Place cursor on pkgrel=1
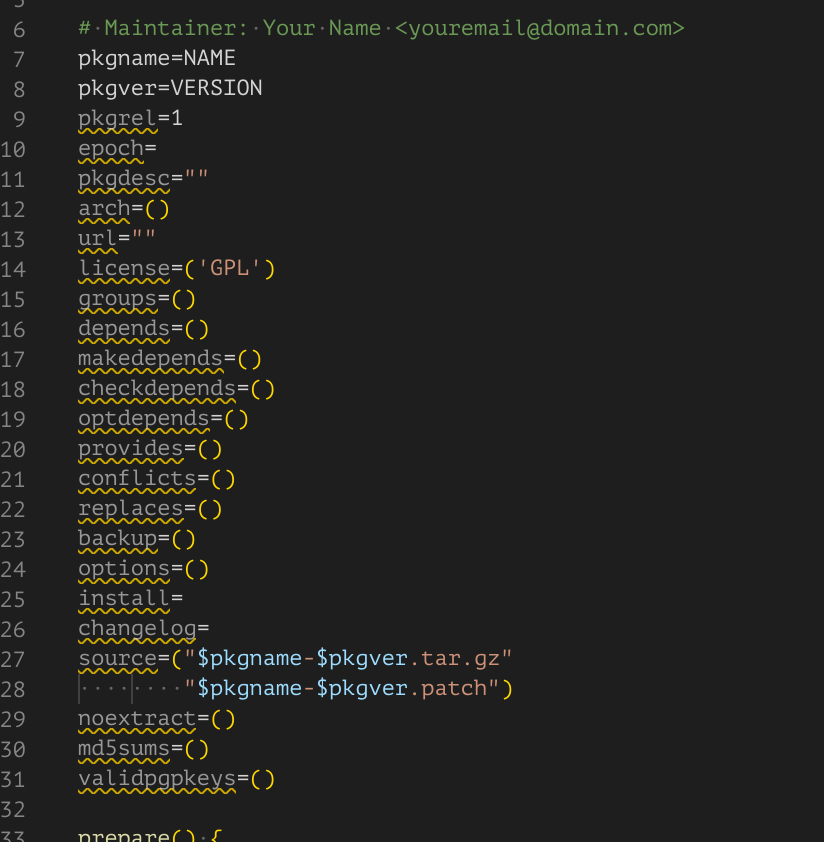 [x=131, y=118]
